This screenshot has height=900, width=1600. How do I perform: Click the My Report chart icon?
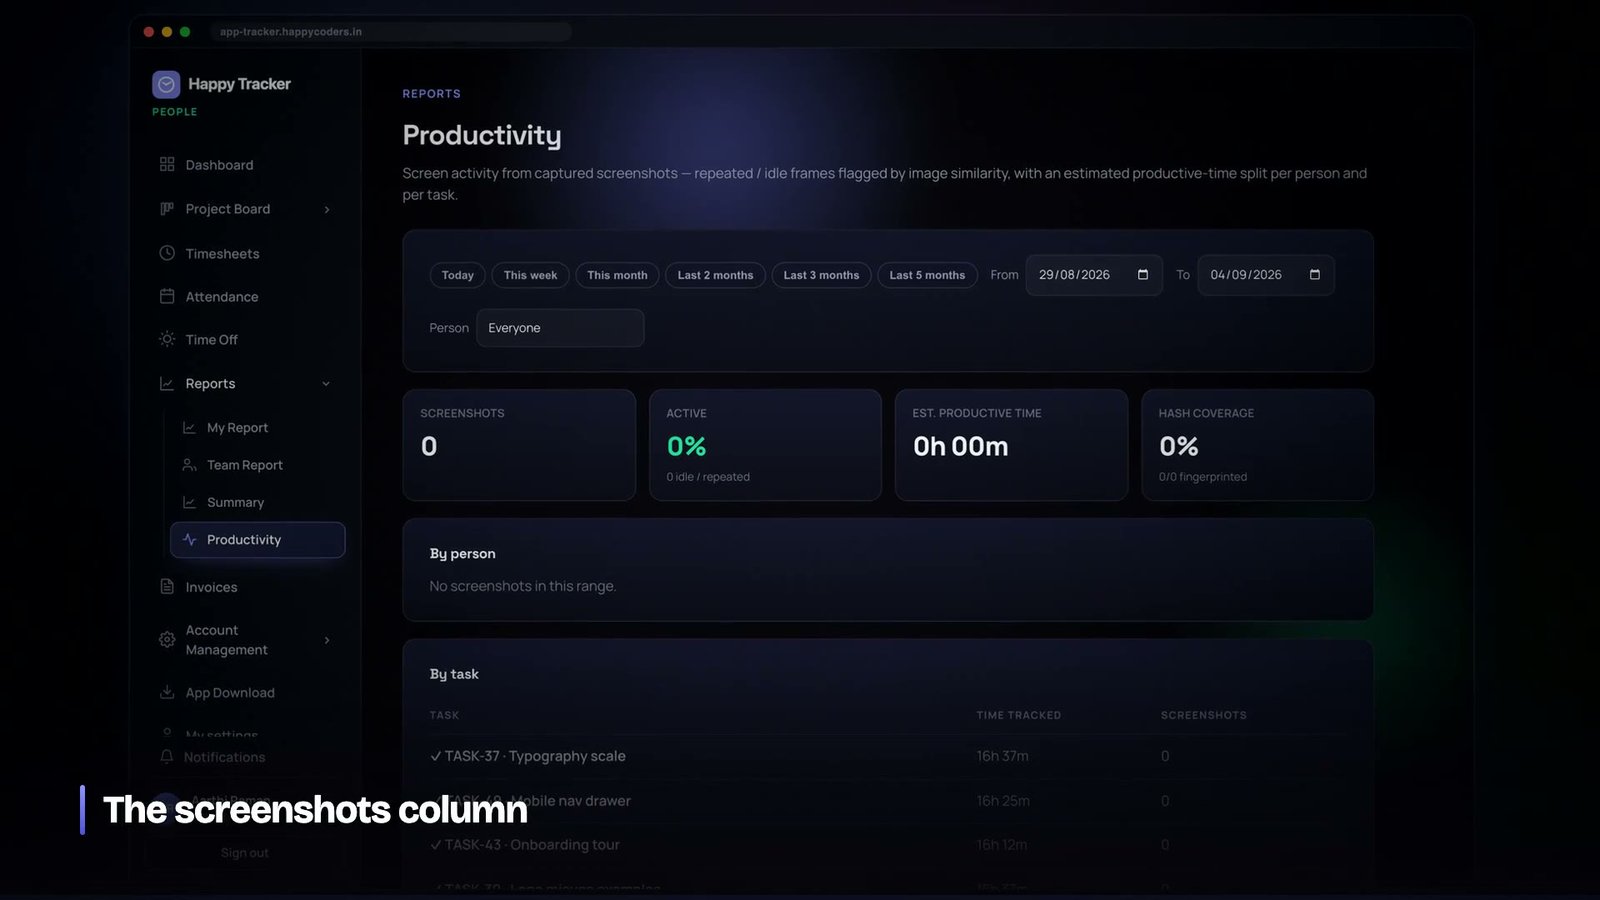(x=189, y=427)
